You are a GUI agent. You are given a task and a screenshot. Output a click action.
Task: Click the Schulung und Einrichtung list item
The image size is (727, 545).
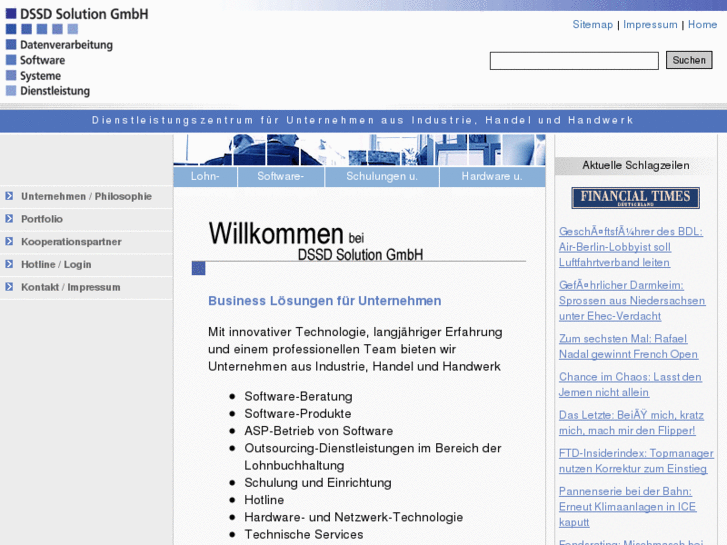click(318, 483)
